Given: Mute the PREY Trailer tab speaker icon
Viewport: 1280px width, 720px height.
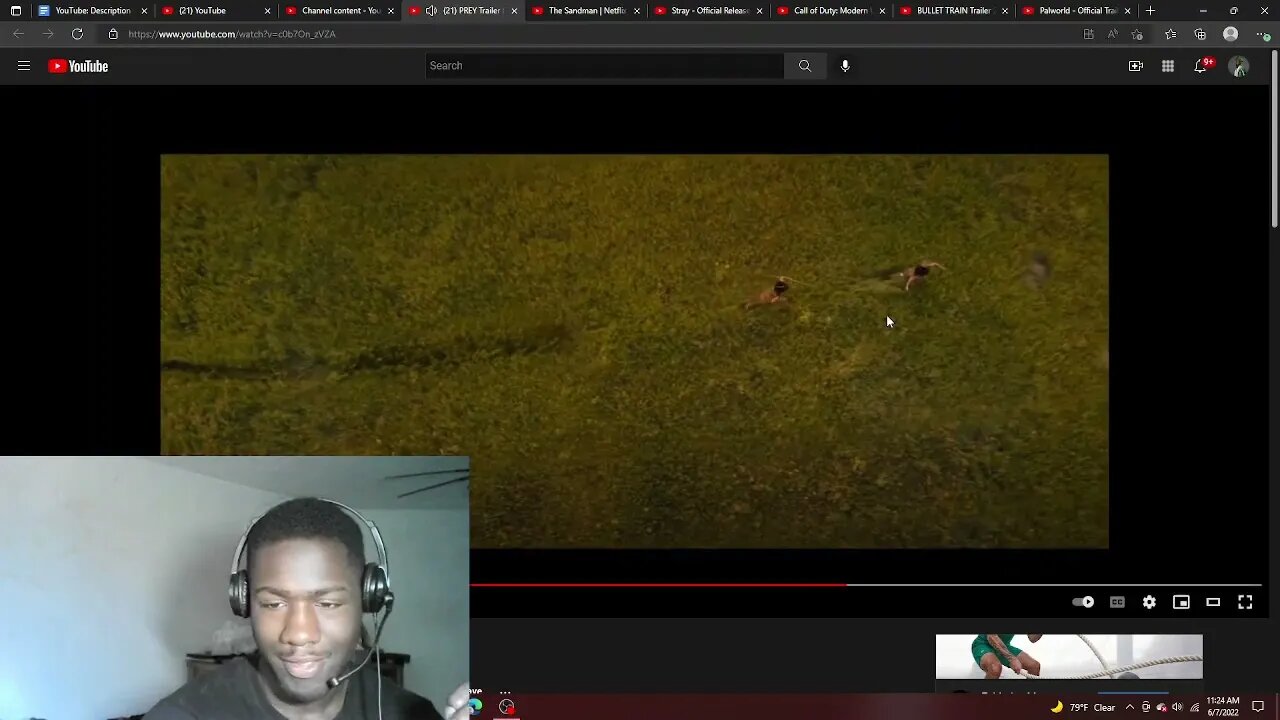Looking at the screenshot, I should [x=431, y=11].
